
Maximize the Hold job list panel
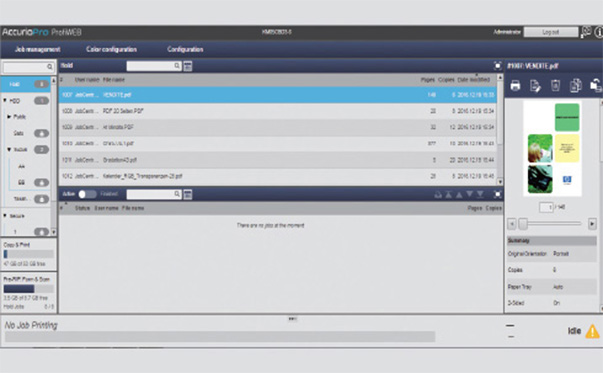(x=498, y=66)
